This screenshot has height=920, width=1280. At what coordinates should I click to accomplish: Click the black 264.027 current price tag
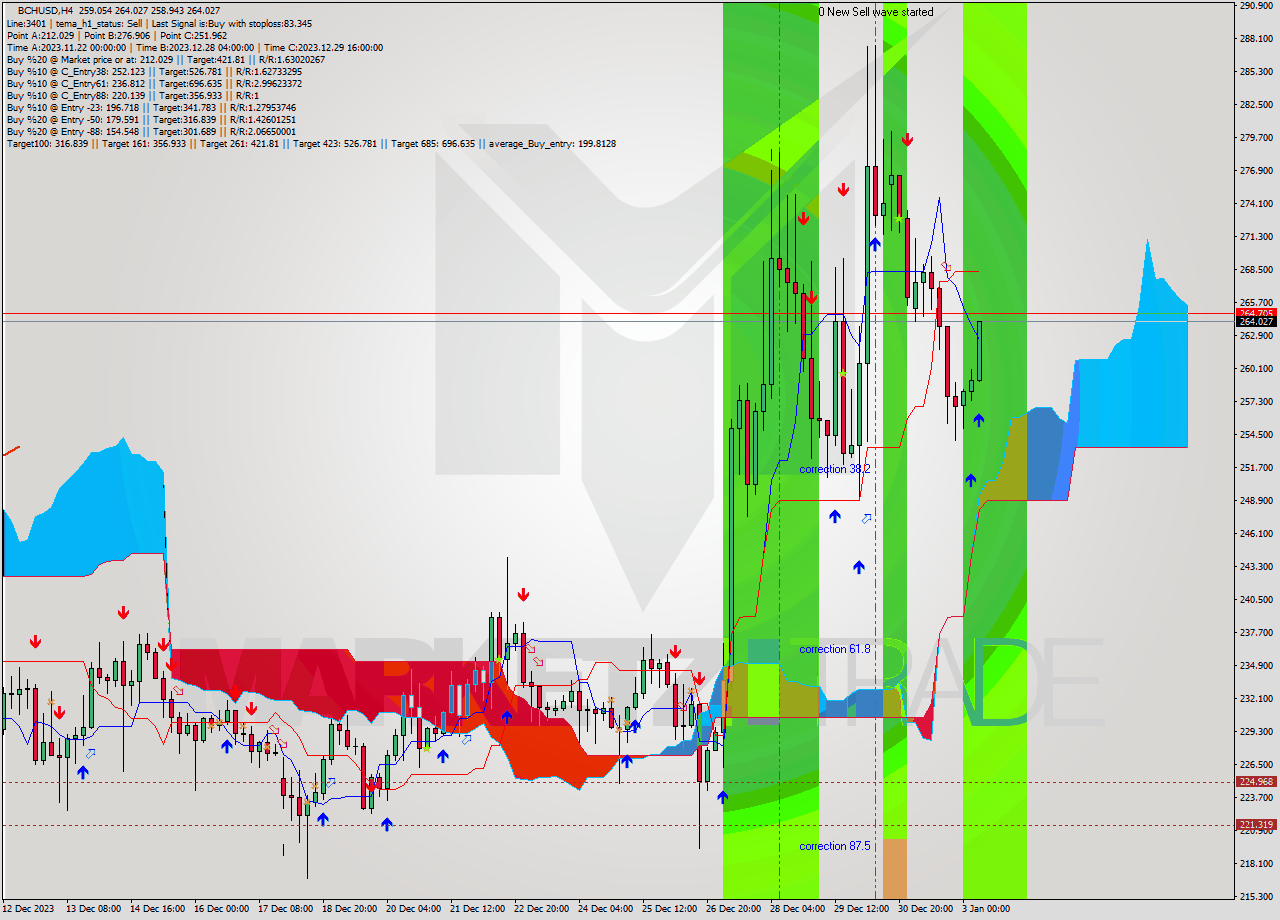pos(1257,321)
